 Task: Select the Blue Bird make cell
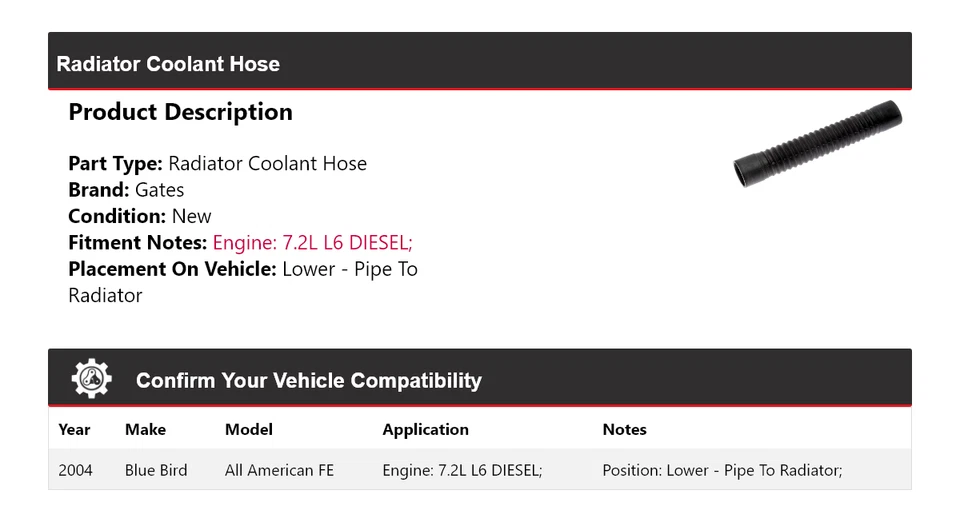(156, 470)
